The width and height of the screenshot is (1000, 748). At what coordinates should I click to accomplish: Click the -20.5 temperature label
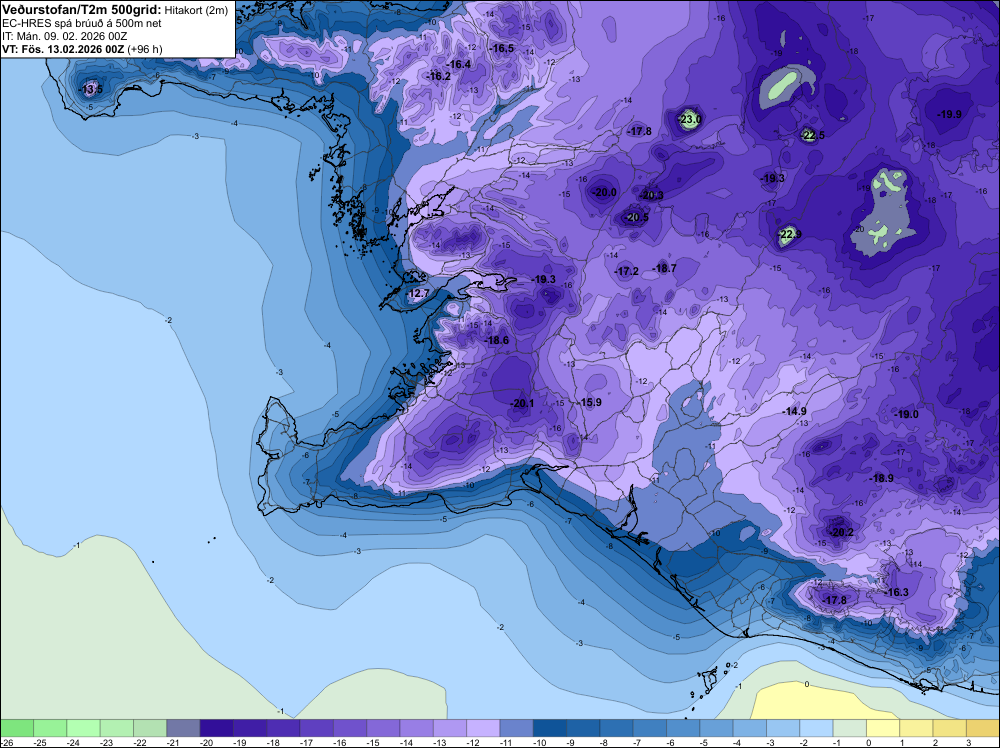[636, 217]
